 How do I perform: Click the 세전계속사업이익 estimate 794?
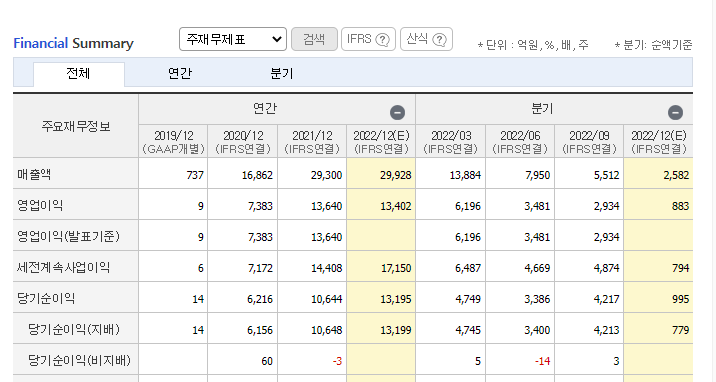coord(680,268)
